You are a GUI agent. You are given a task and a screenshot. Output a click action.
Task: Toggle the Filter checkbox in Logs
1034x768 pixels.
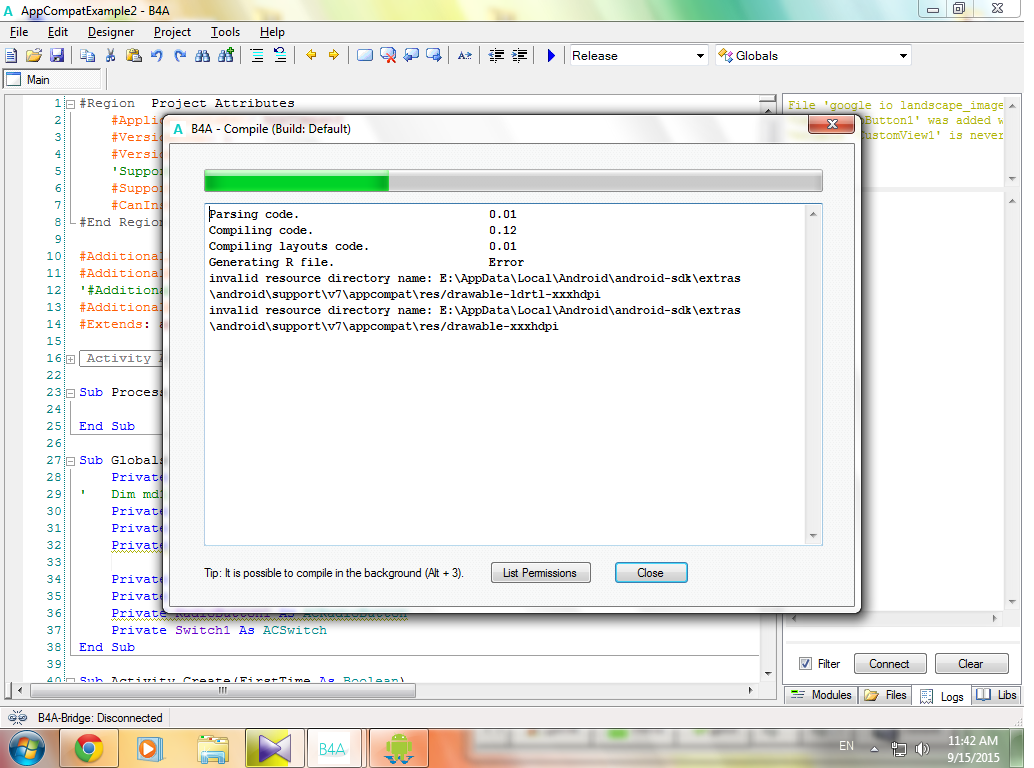(x=805, y=664)
